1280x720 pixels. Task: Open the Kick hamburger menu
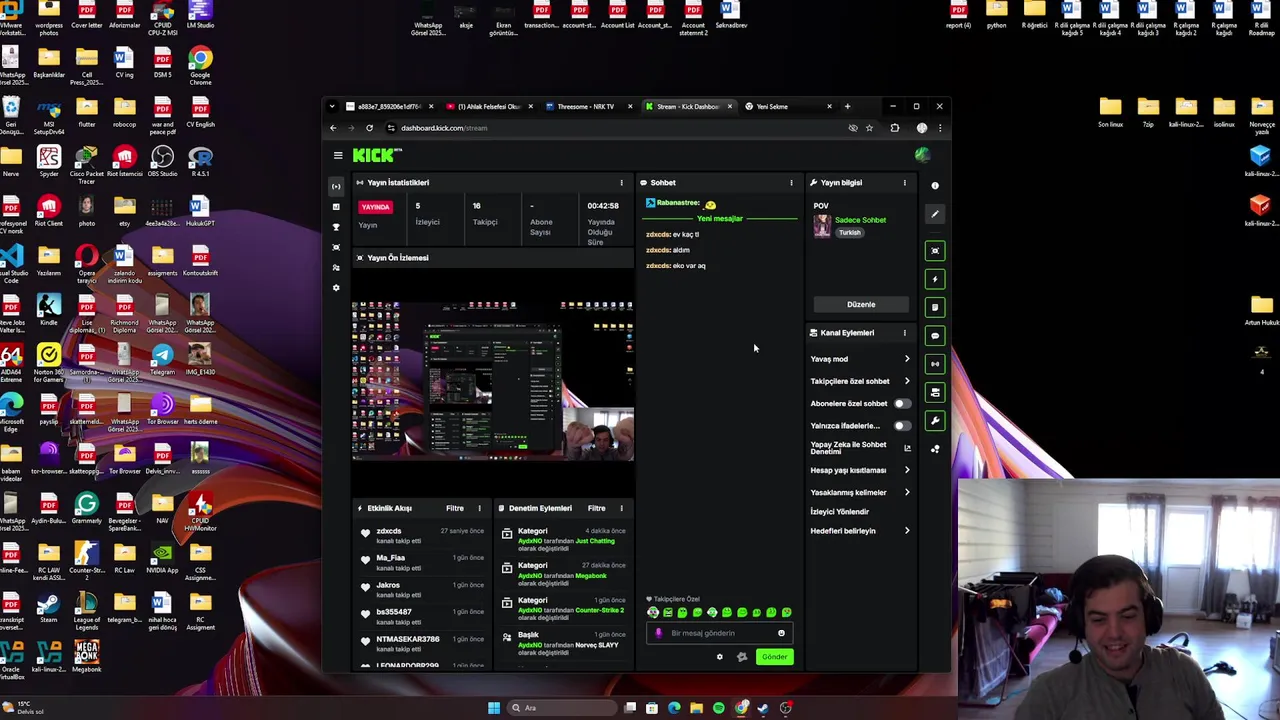338,155
